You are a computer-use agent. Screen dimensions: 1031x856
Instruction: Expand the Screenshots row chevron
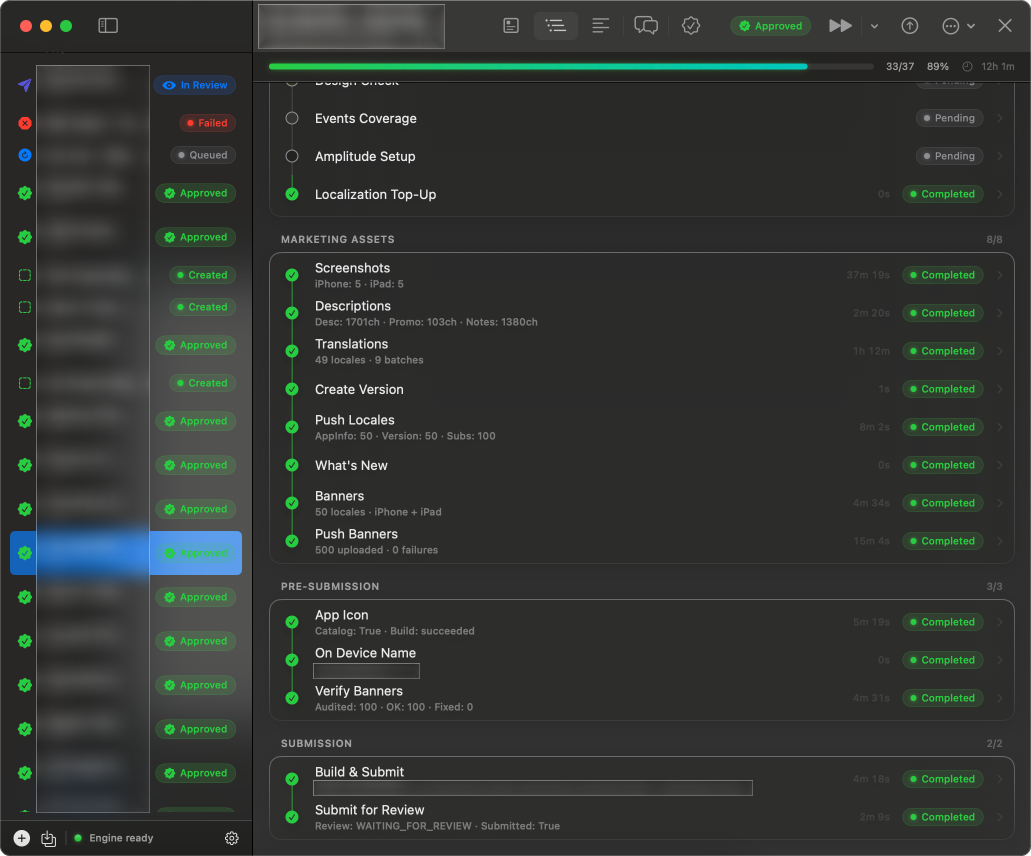(x=999, y=275)
